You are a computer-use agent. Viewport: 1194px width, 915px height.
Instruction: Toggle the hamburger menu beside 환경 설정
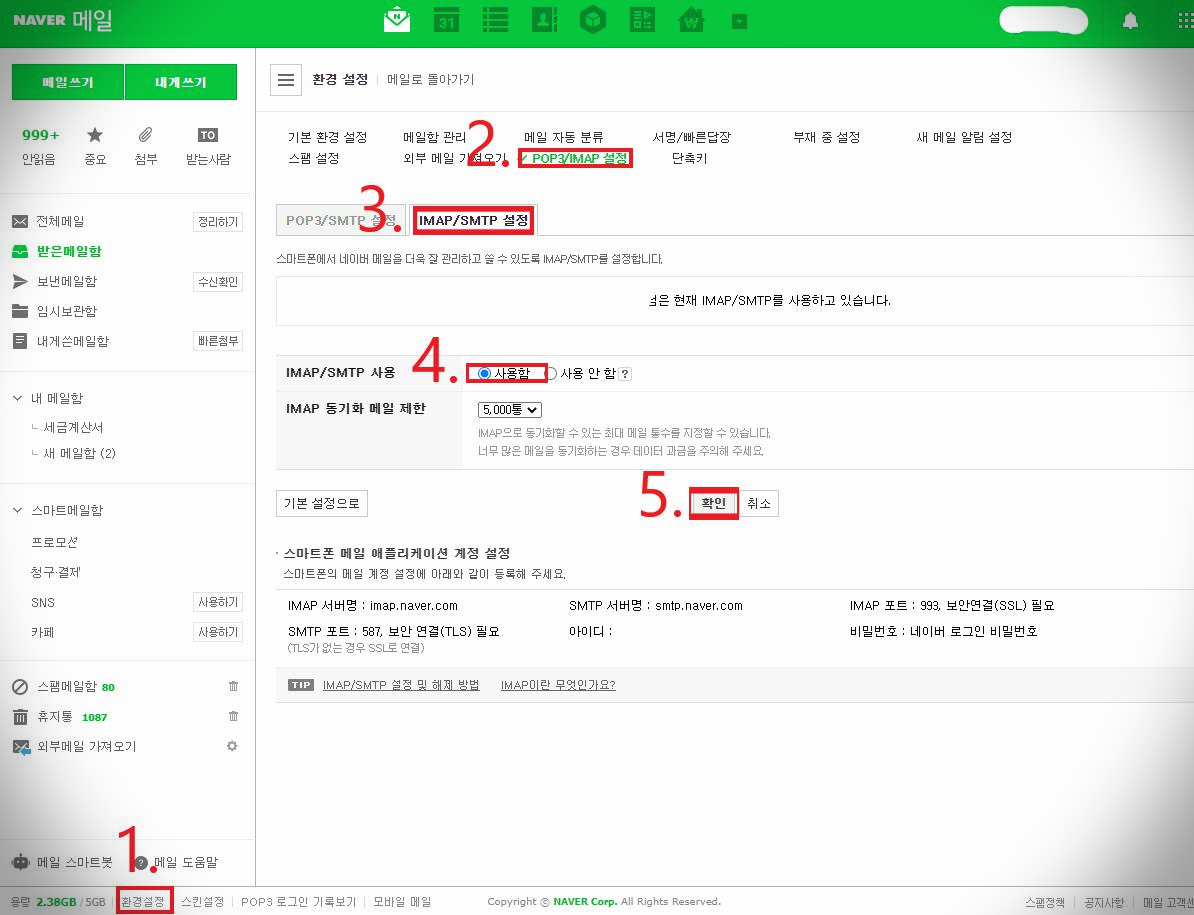pos(286,80)
